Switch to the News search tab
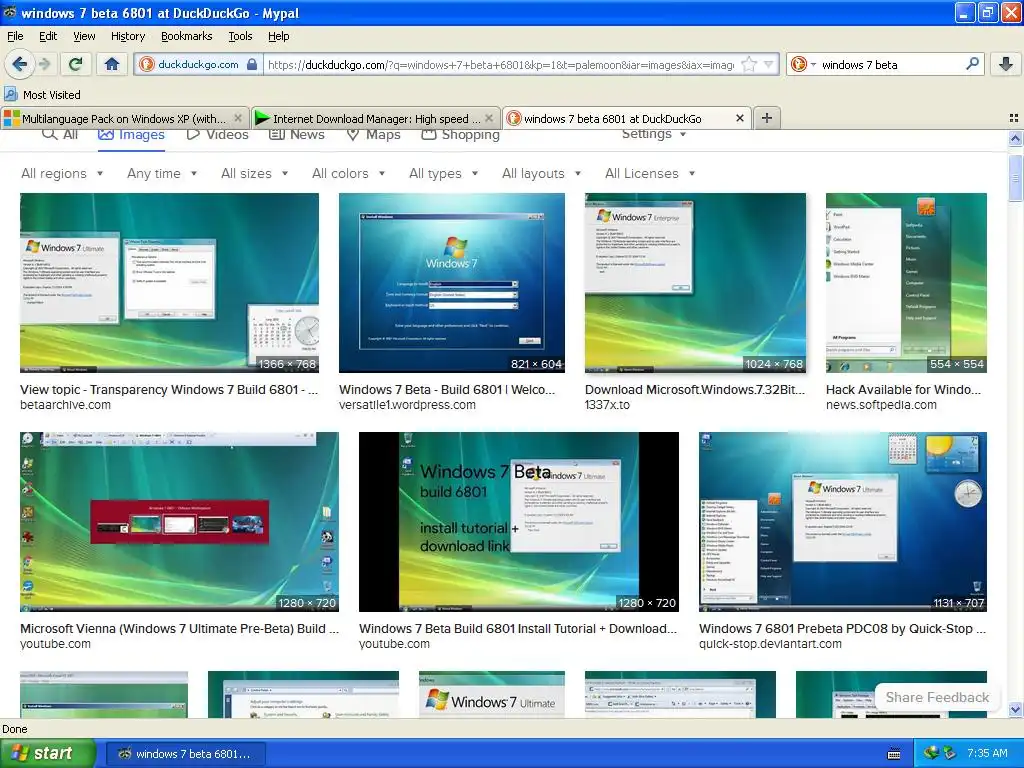 tap(296, 134)
